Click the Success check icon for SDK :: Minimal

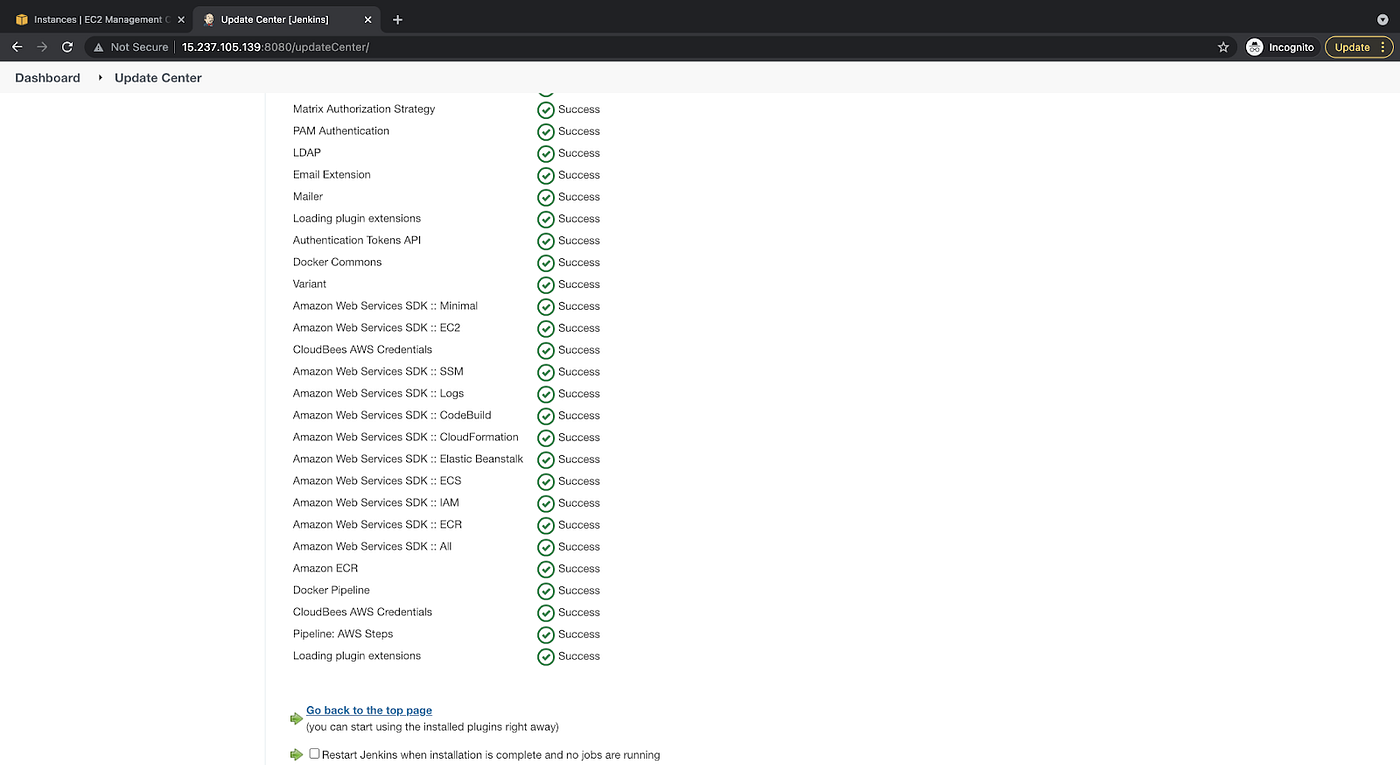[546, 307]
